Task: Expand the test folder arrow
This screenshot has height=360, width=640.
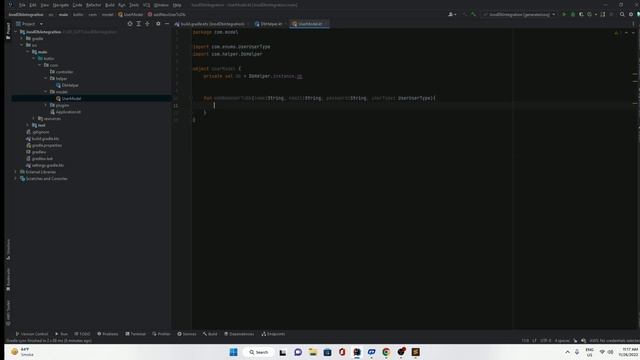Action: [x=28, y=125]
